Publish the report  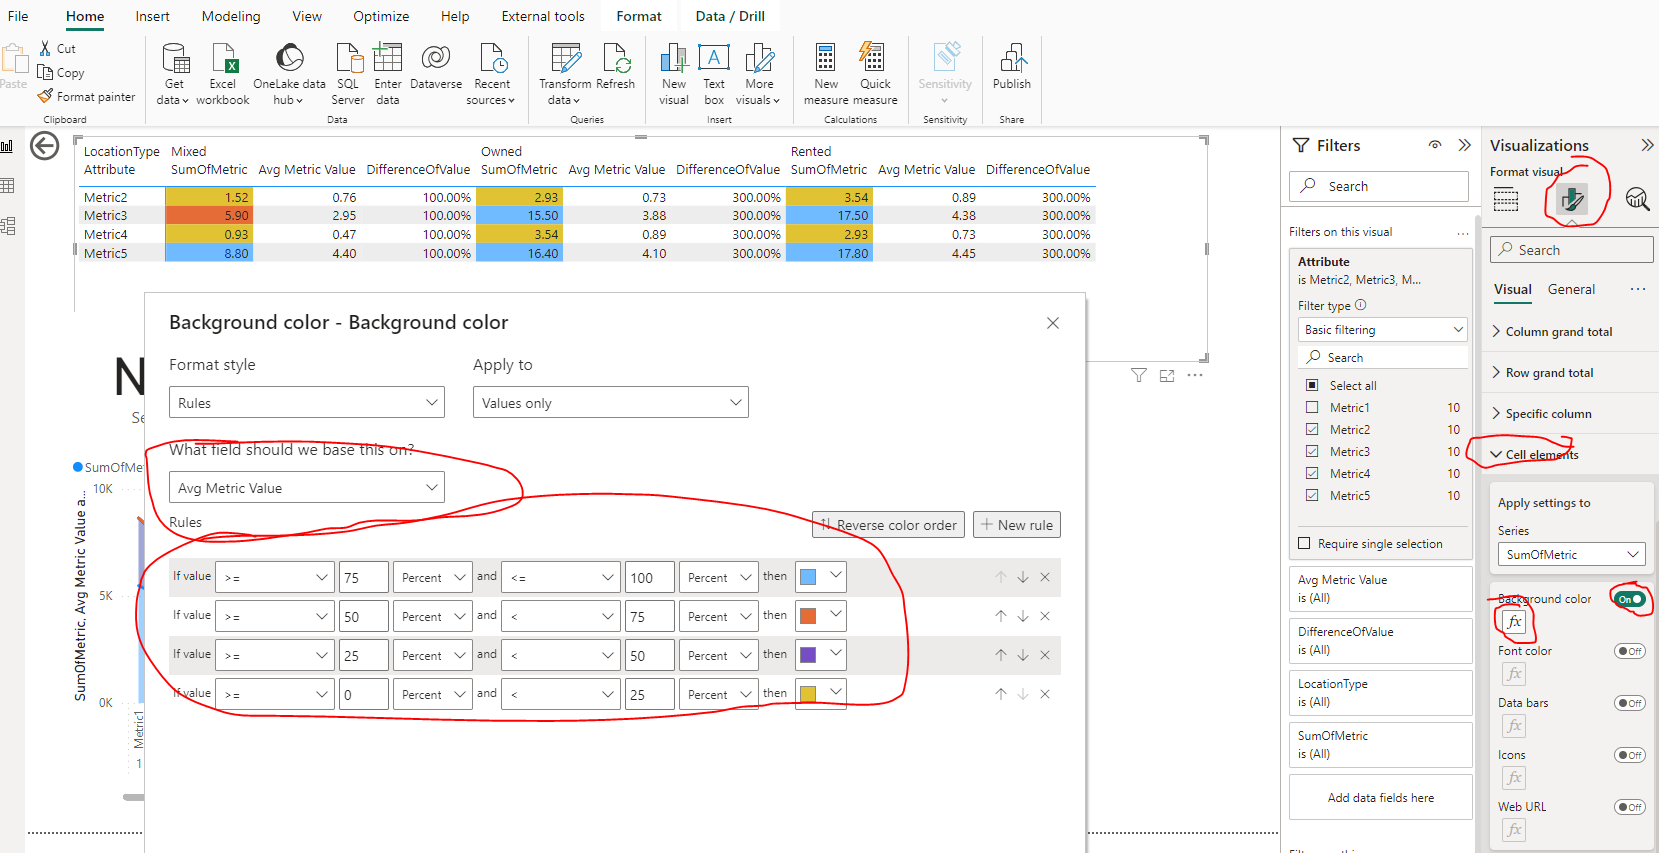[x=1012, y=67]
